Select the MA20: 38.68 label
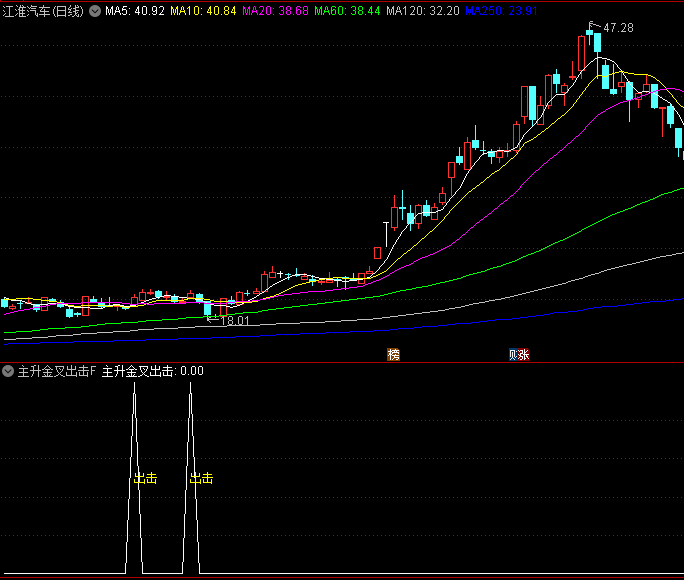This screenshot has width=684, height=580. (x=275, y=11)
